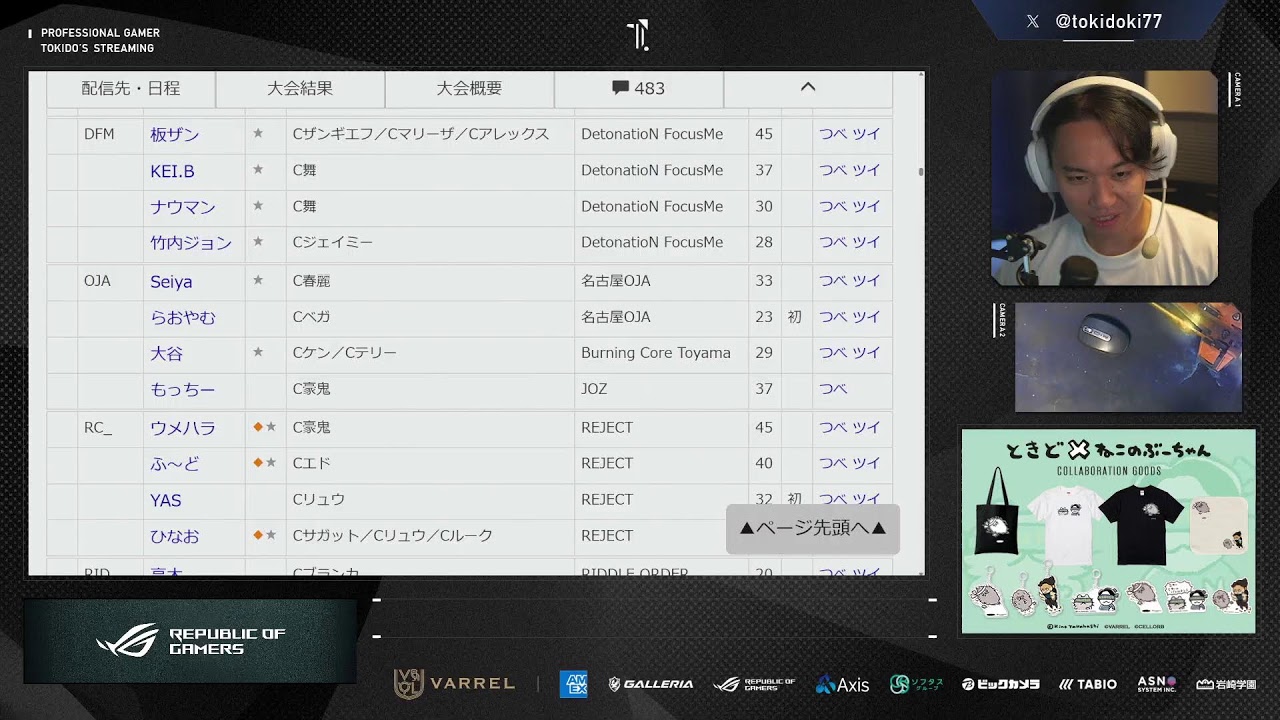This screenshot has height=720, width=1280.
Task: Open the 配信先・日程 tab
Action: (131, 88)
